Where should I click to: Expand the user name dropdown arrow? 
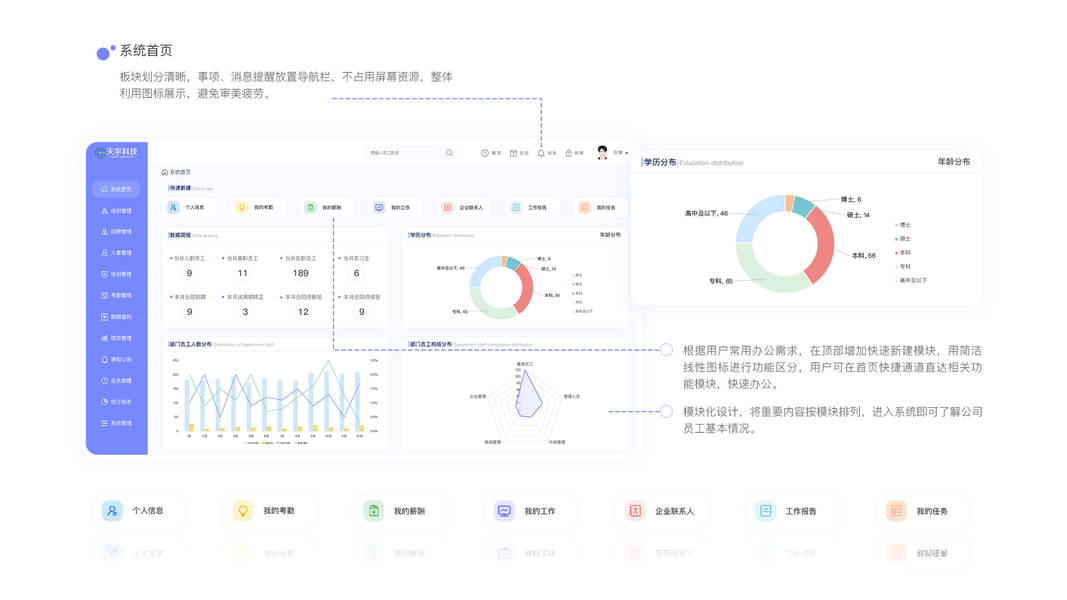pos(627,153)
